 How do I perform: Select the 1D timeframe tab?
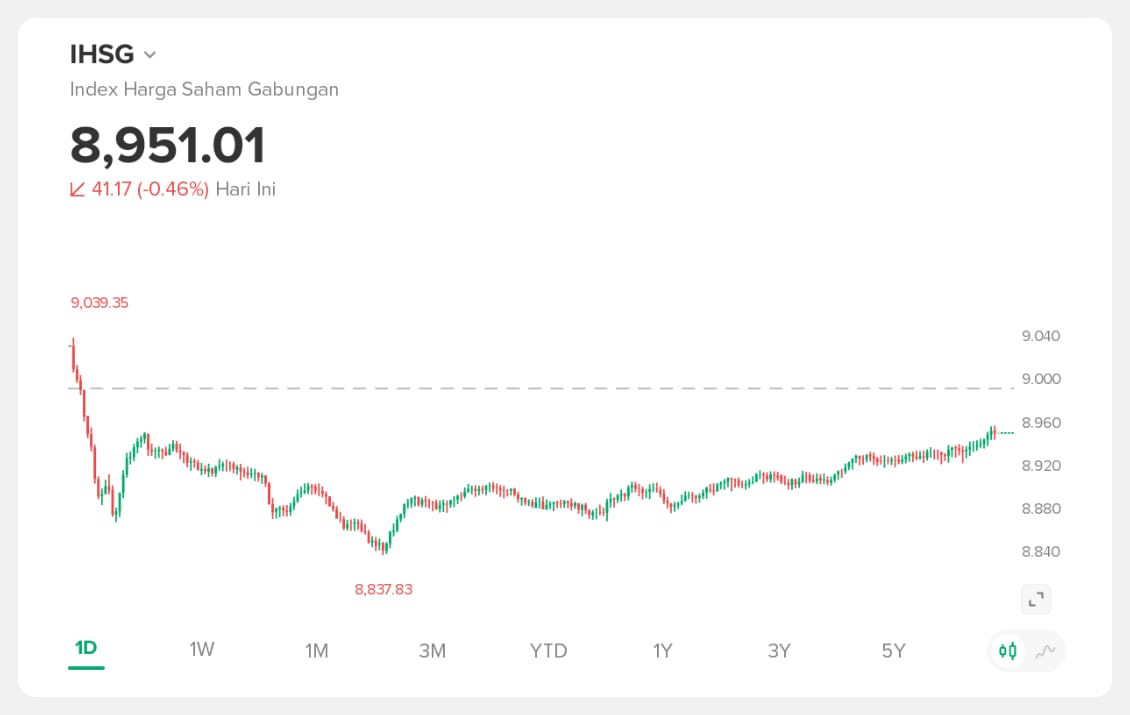[x=86, y=650]
